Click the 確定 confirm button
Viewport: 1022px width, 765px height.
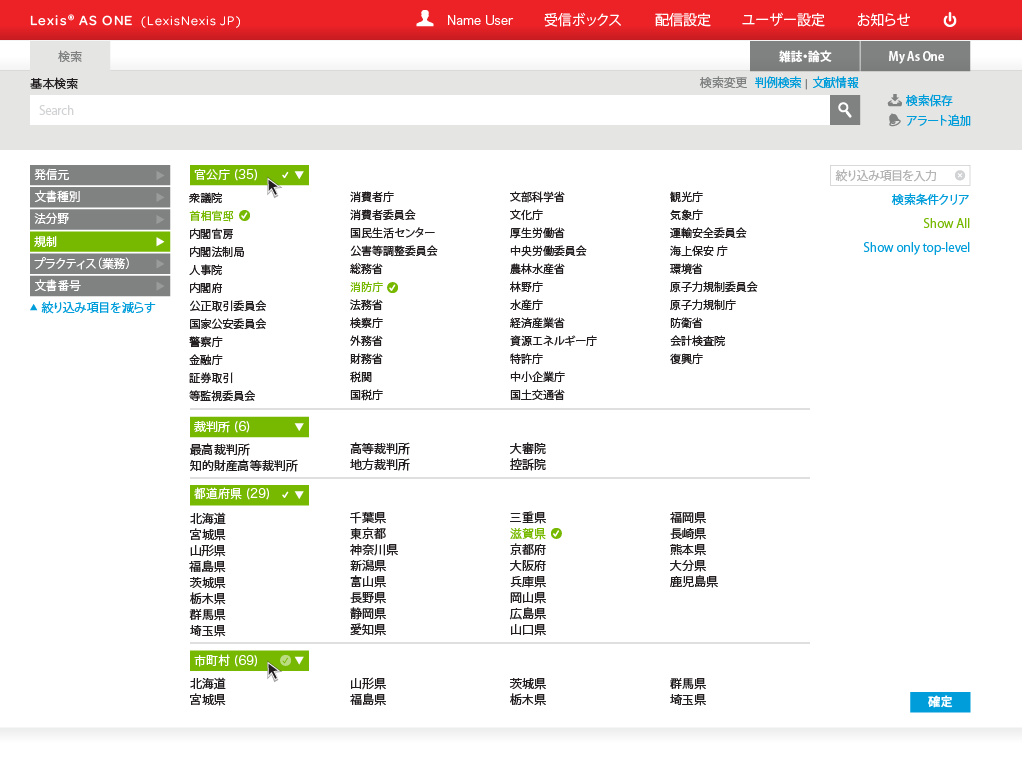pyautogui.click(x=940, y=702)
